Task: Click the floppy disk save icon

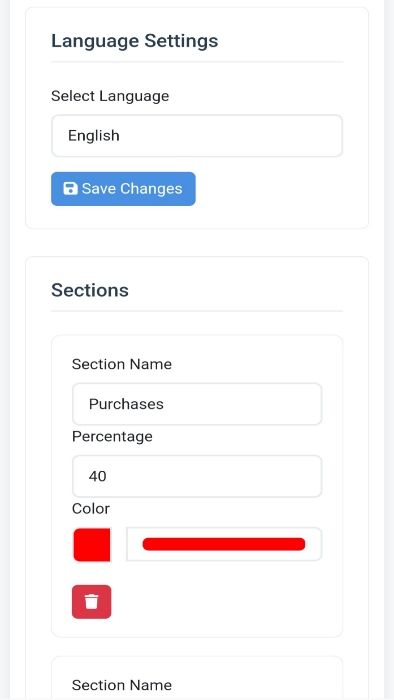Action: 70,188
